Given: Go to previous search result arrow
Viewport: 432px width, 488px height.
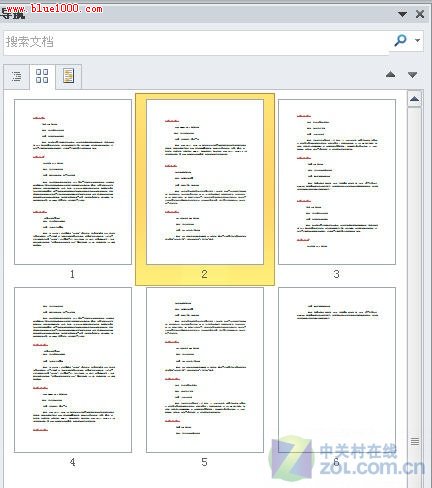Looking at the screenshot, I should [391, 74].
